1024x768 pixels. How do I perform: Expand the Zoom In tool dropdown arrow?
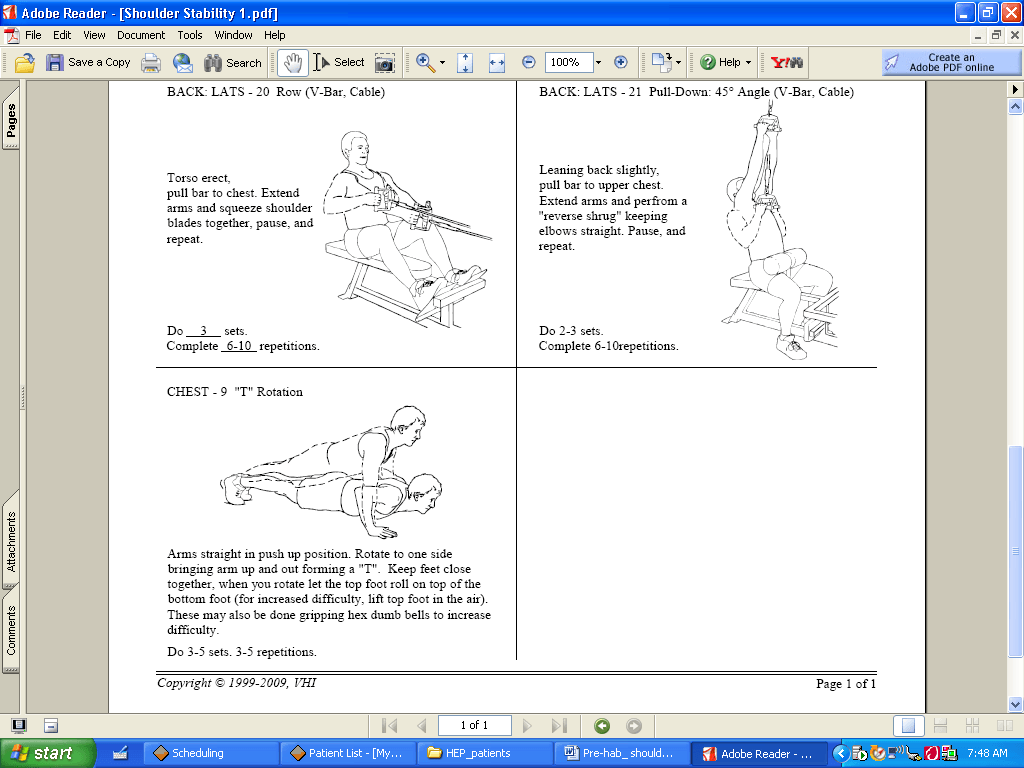pyautogui.click(x=443, y=62)
